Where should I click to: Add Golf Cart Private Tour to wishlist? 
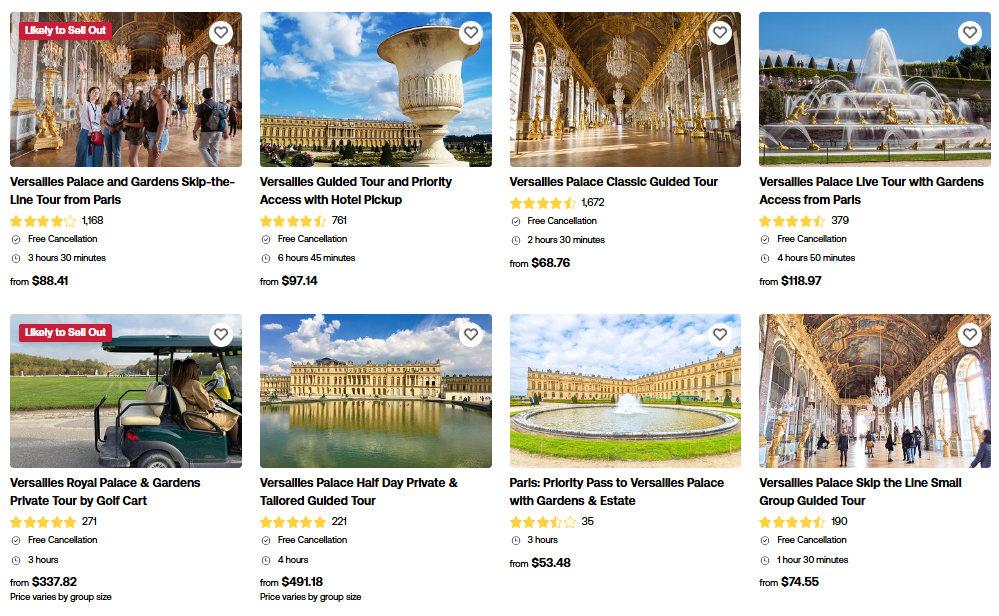[x=221, y=335]
